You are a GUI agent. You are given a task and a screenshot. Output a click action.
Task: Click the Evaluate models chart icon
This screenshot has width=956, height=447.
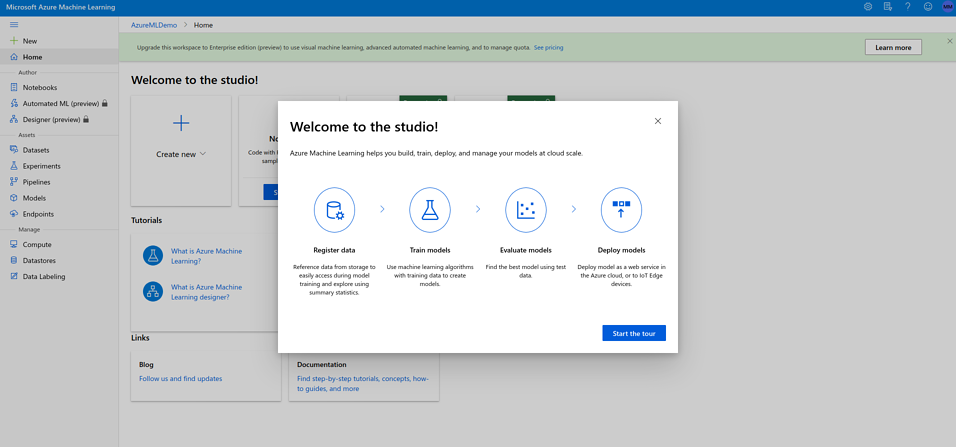pos(525,210)
